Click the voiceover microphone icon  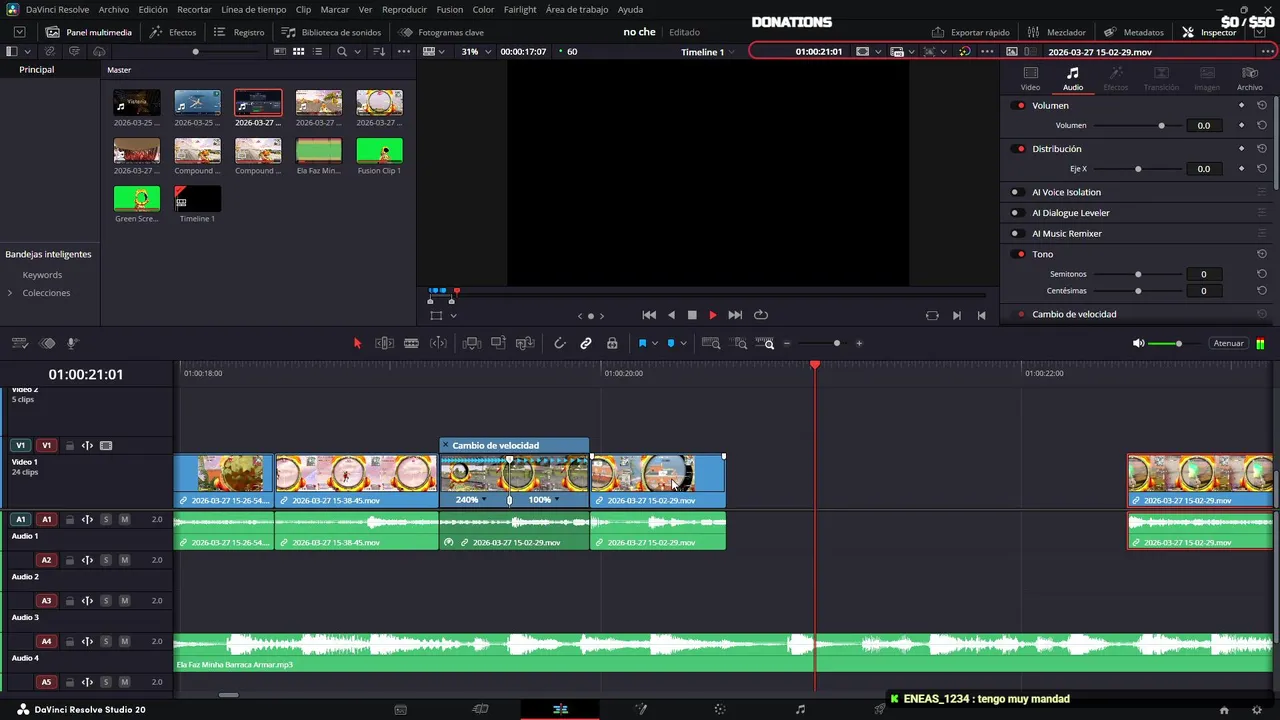coord(73,343)
